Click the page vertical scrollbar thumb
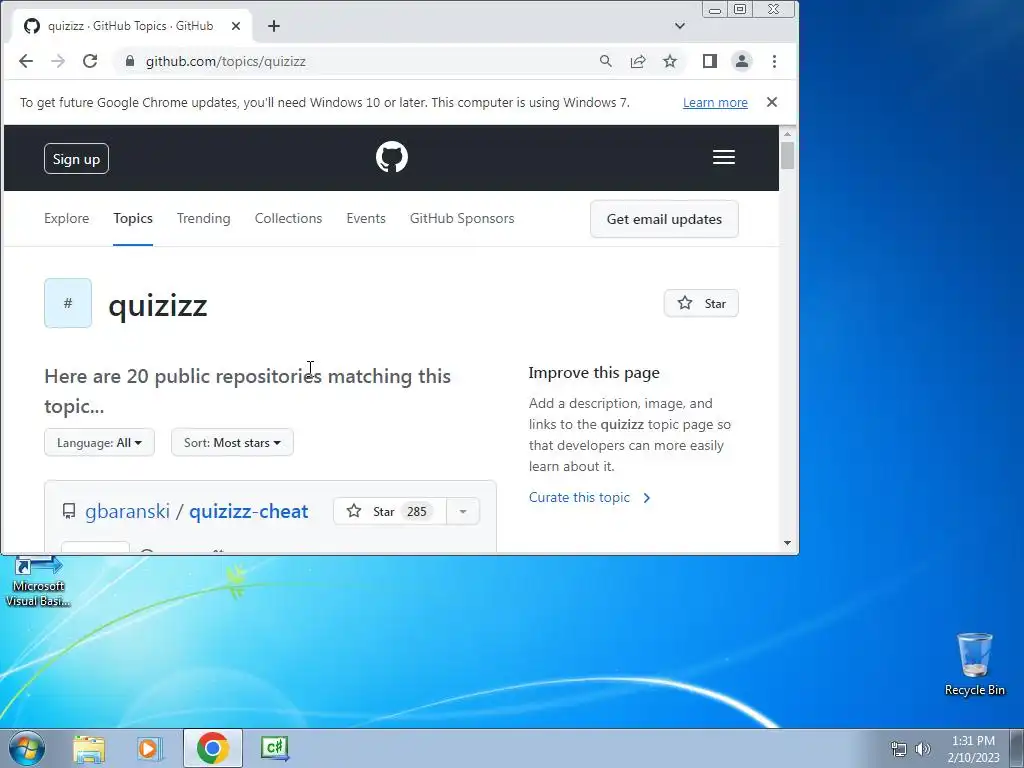The width and height of the screenshot is (1024, 768). click(x=787, y=155)
